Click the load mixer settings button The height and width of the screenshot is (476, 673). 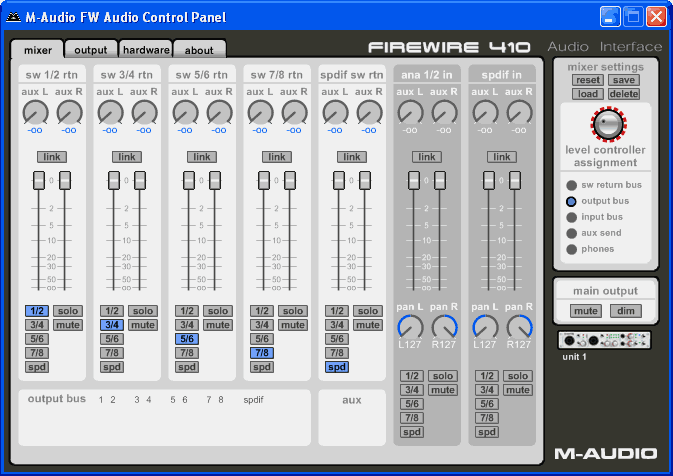(x=588, y=94)
